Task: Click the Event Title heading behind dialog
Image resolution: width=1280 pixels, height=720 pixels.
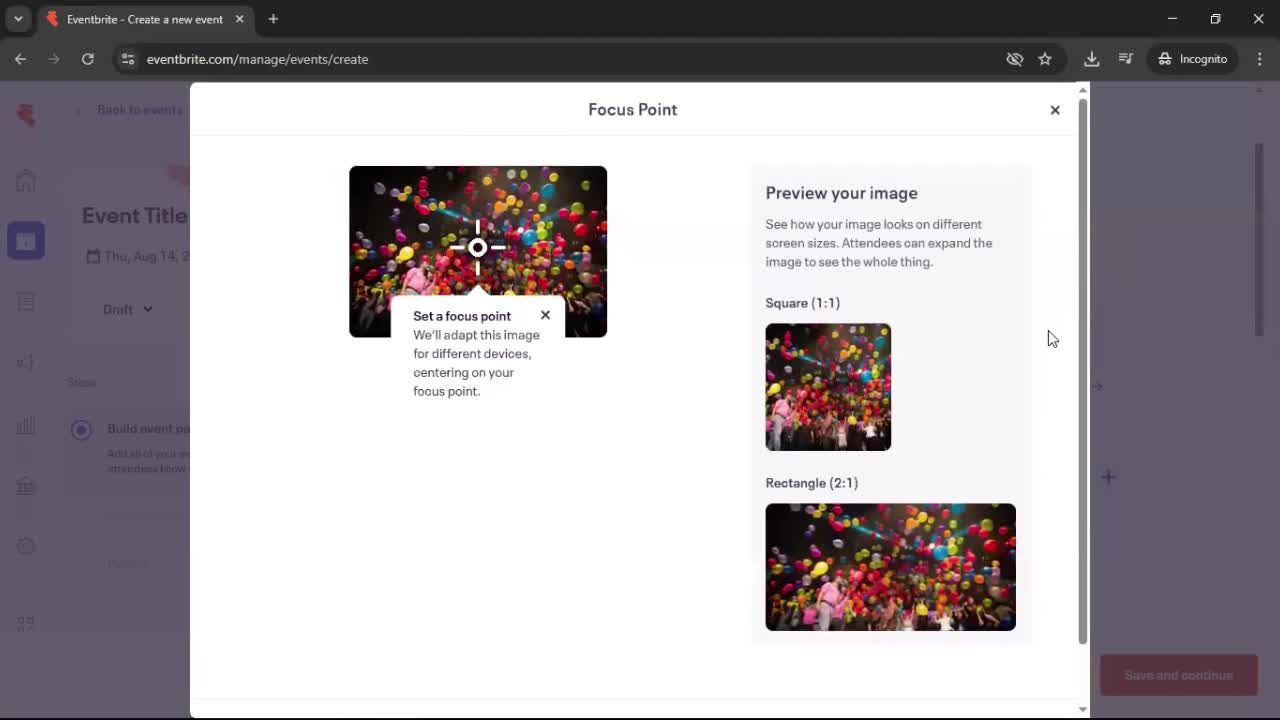Action: (x=135, y=215)
